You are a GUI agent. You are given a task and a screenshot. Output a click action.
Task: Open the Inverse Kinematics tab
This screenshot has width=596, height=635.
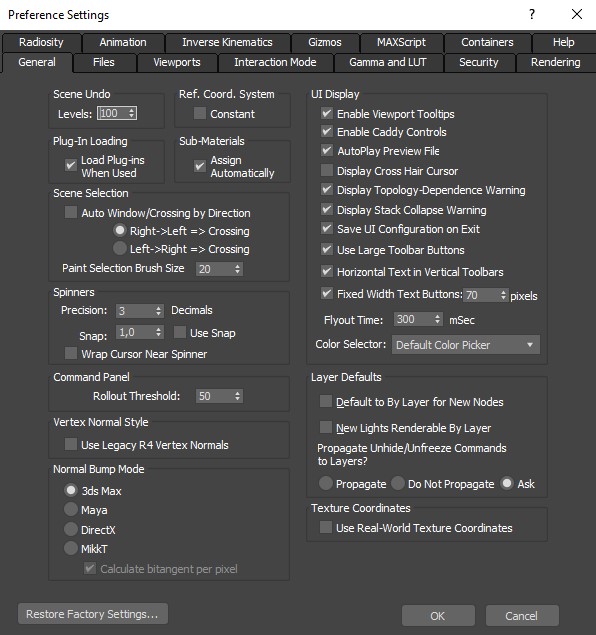pos(227,42)
